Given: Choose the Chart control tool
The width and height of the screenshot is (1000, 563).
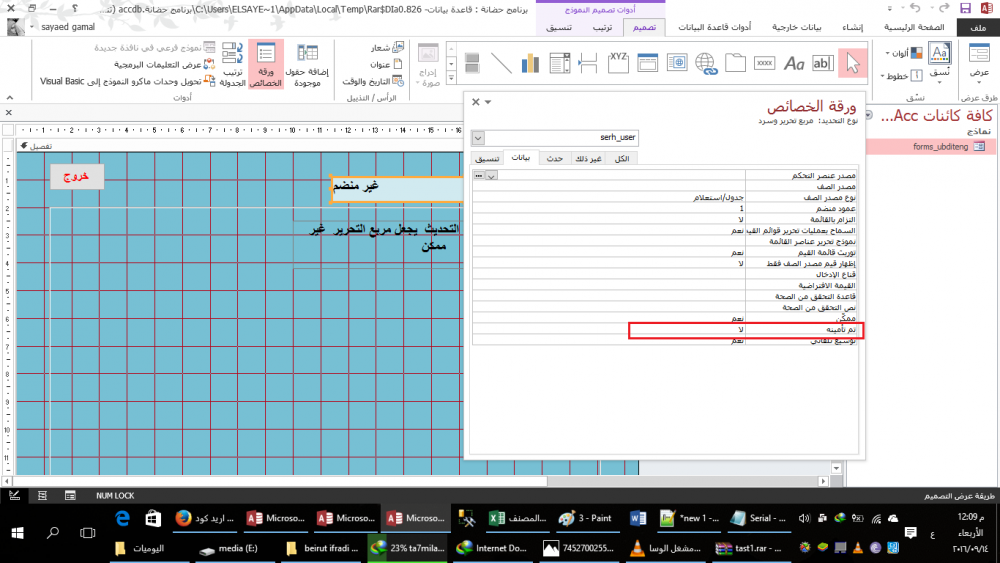Looking at the screenshot, I should click(x=530, y=63).
